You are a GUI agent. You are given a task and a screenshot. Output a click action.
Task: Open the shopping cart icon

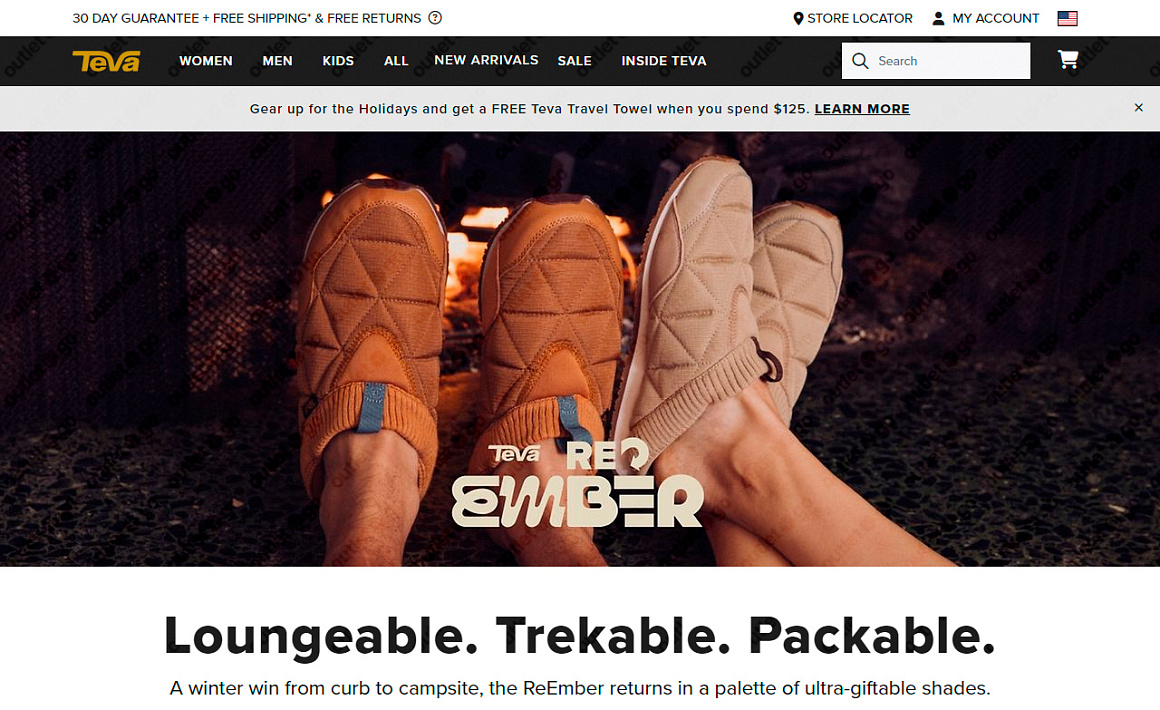1068,60
